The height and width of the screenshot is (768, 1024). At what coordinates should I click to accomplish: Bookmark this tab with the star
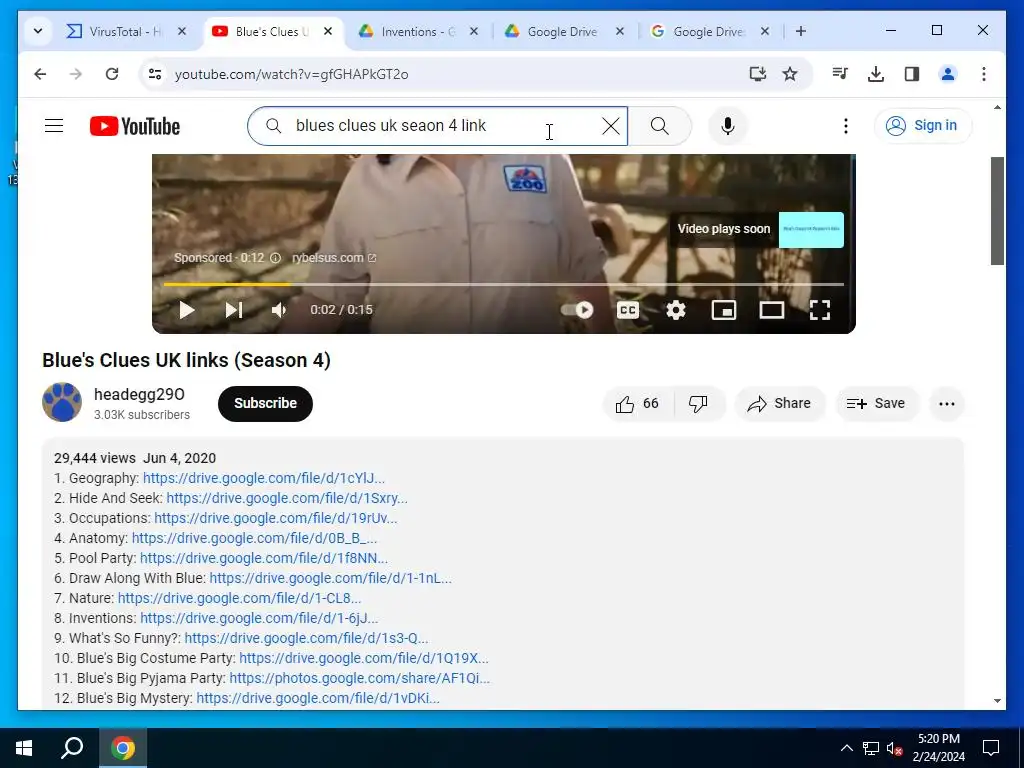tap(790, 74)
